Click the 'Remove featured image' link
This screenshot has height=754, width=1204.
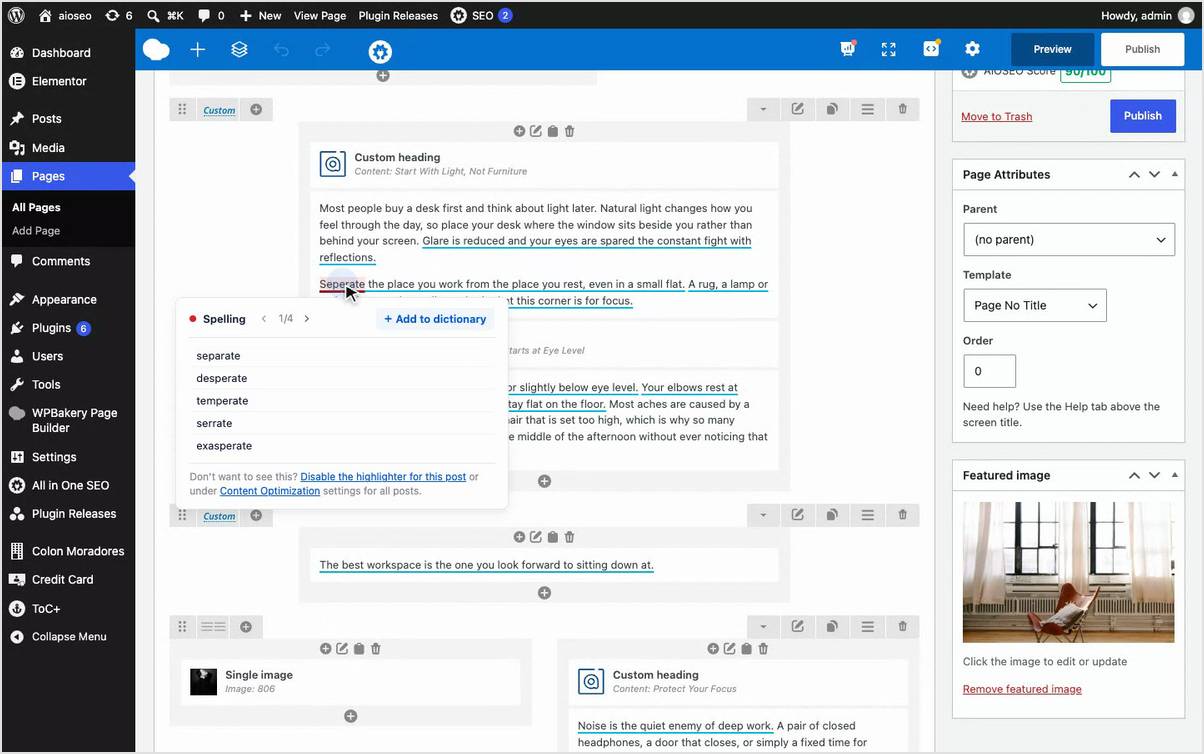point(1022,689)
